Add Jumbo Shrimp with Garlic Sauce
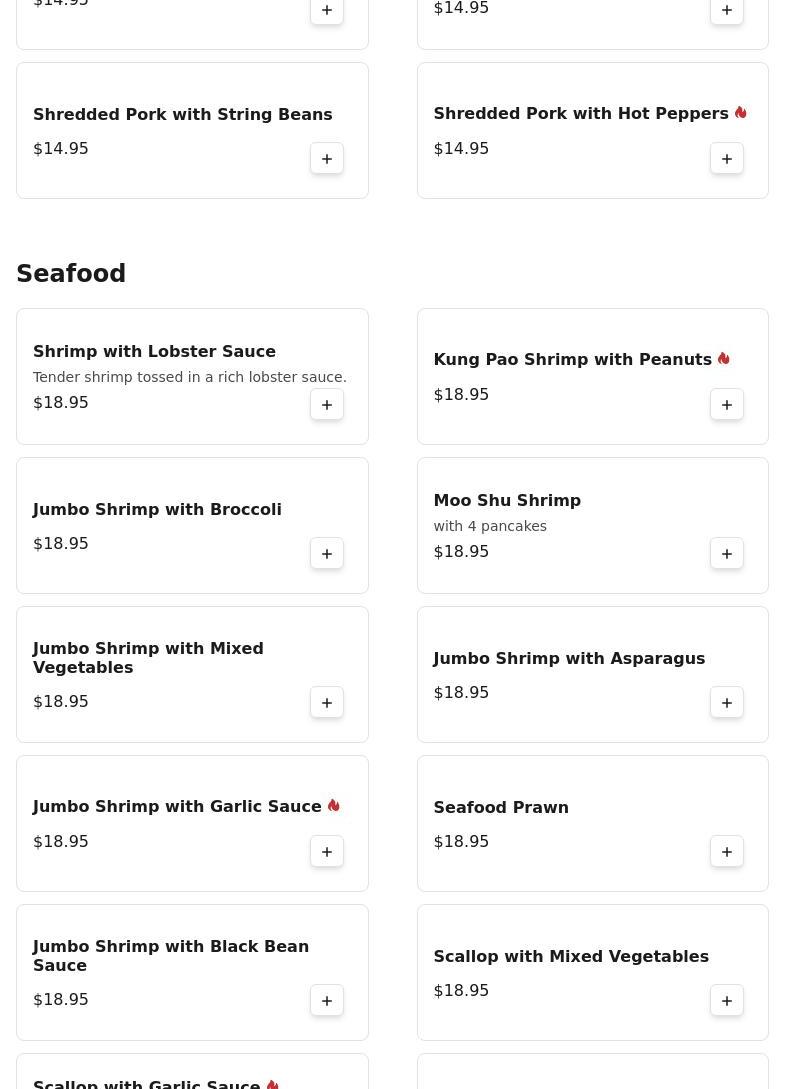 (327, 852)
